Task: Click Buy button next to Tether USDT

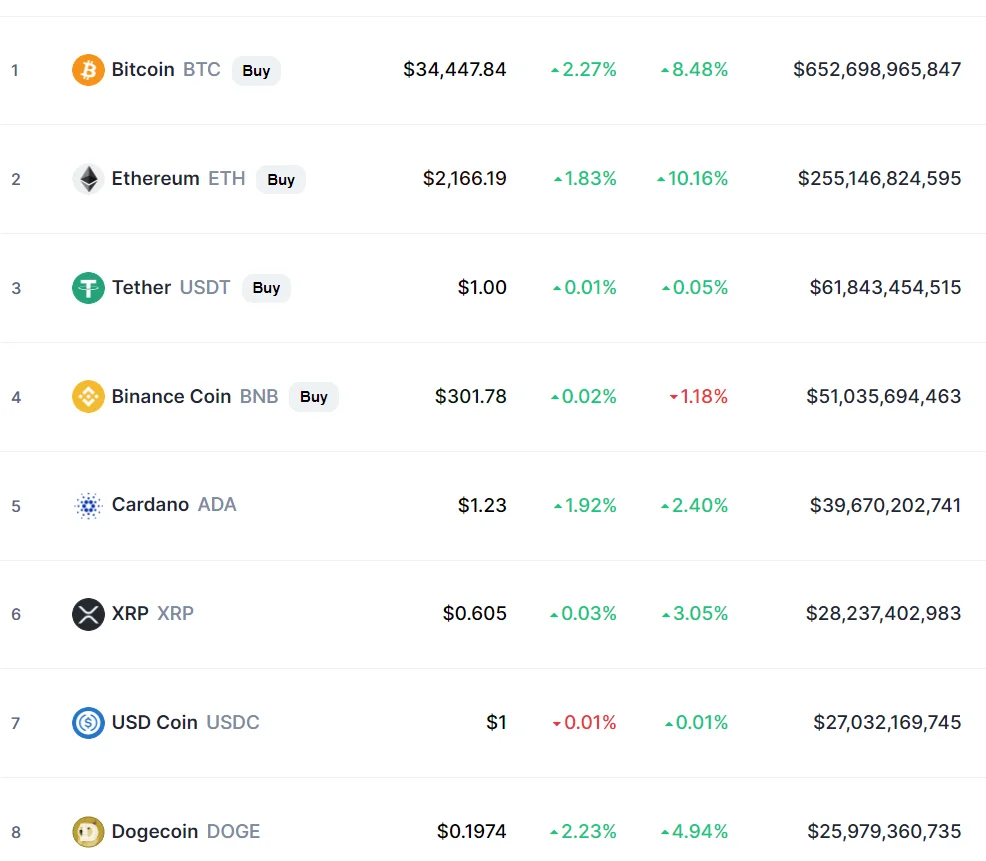Action: pos(266,288)
